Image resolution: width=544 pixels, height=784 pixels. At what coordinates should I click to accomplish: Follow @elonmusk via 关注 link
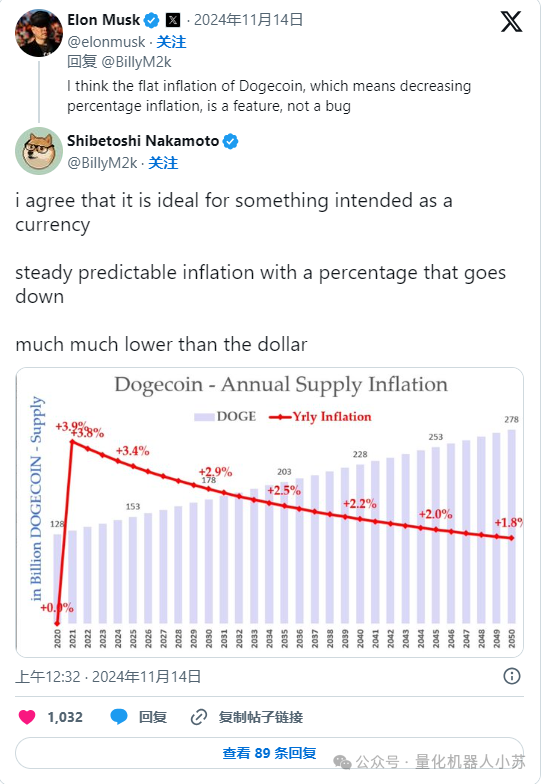pos(171,42)
